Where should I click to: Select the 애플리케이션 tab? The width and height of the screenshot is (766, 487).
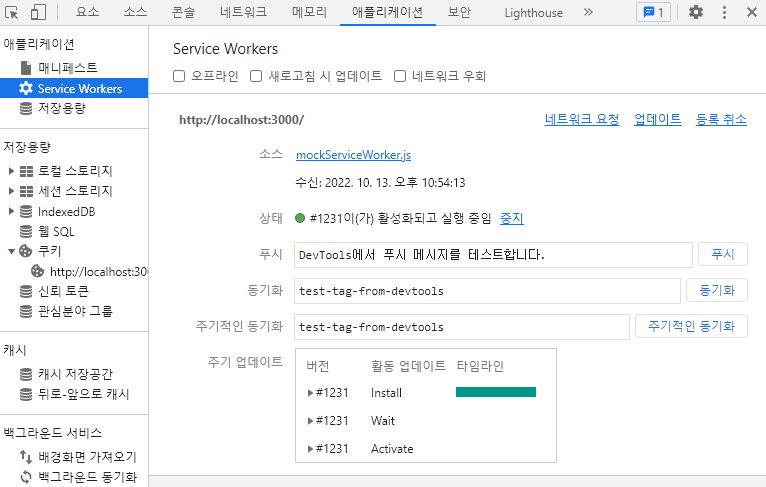pyautogui.click(x=388, y=12)
